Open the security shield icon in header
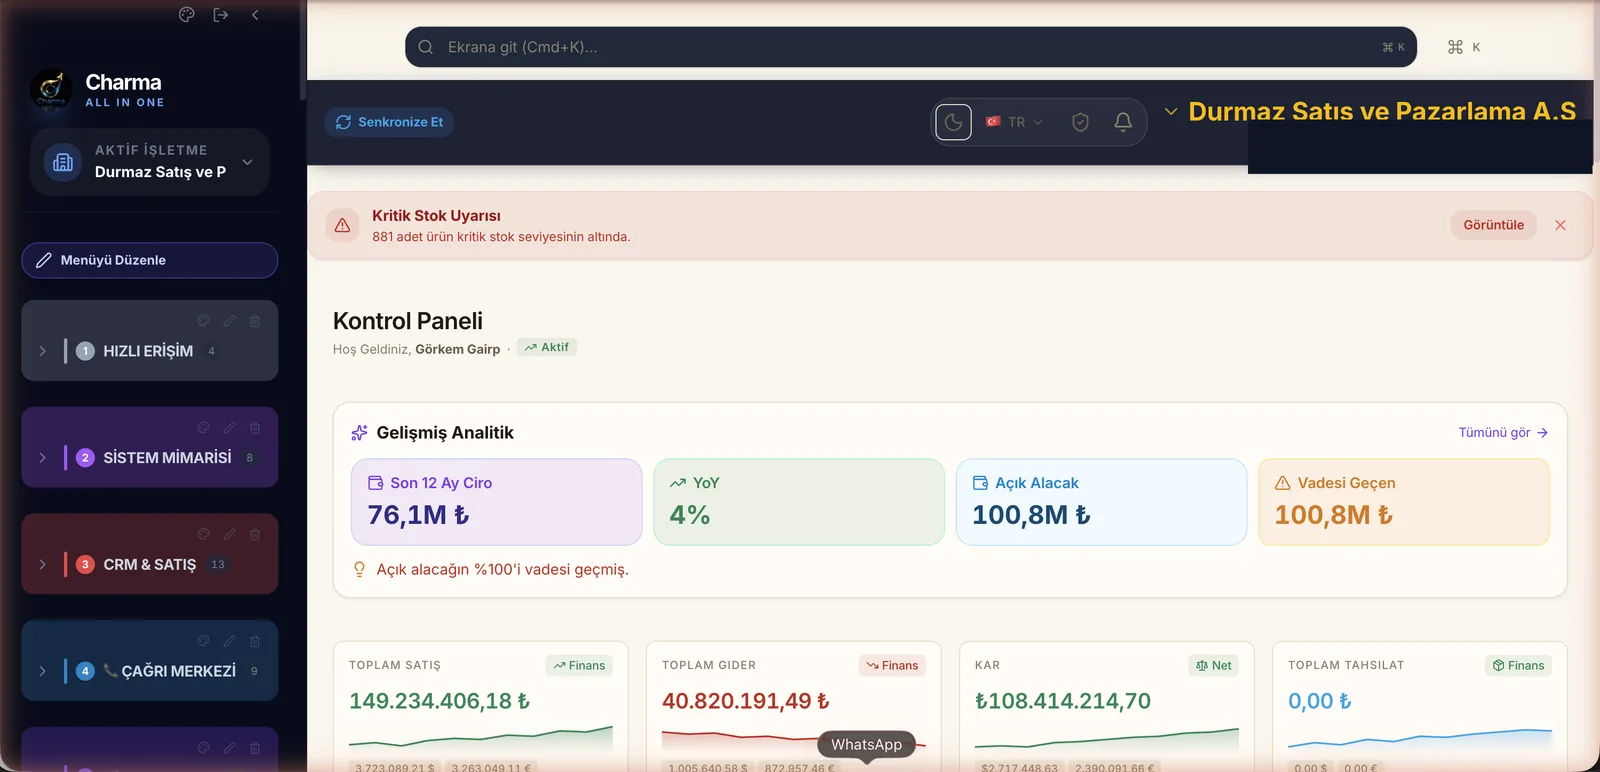The image size is (1600, 772). coord(1080,122)
